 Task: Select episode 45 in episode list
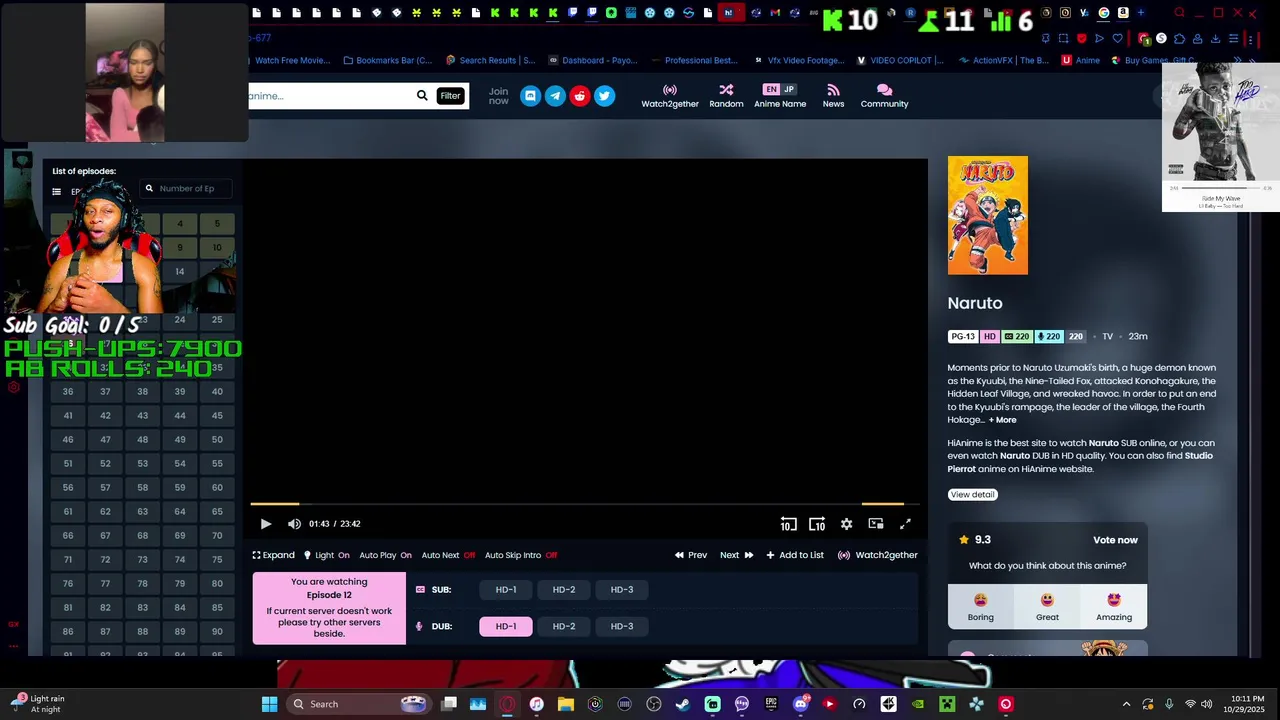click(217, 416)
